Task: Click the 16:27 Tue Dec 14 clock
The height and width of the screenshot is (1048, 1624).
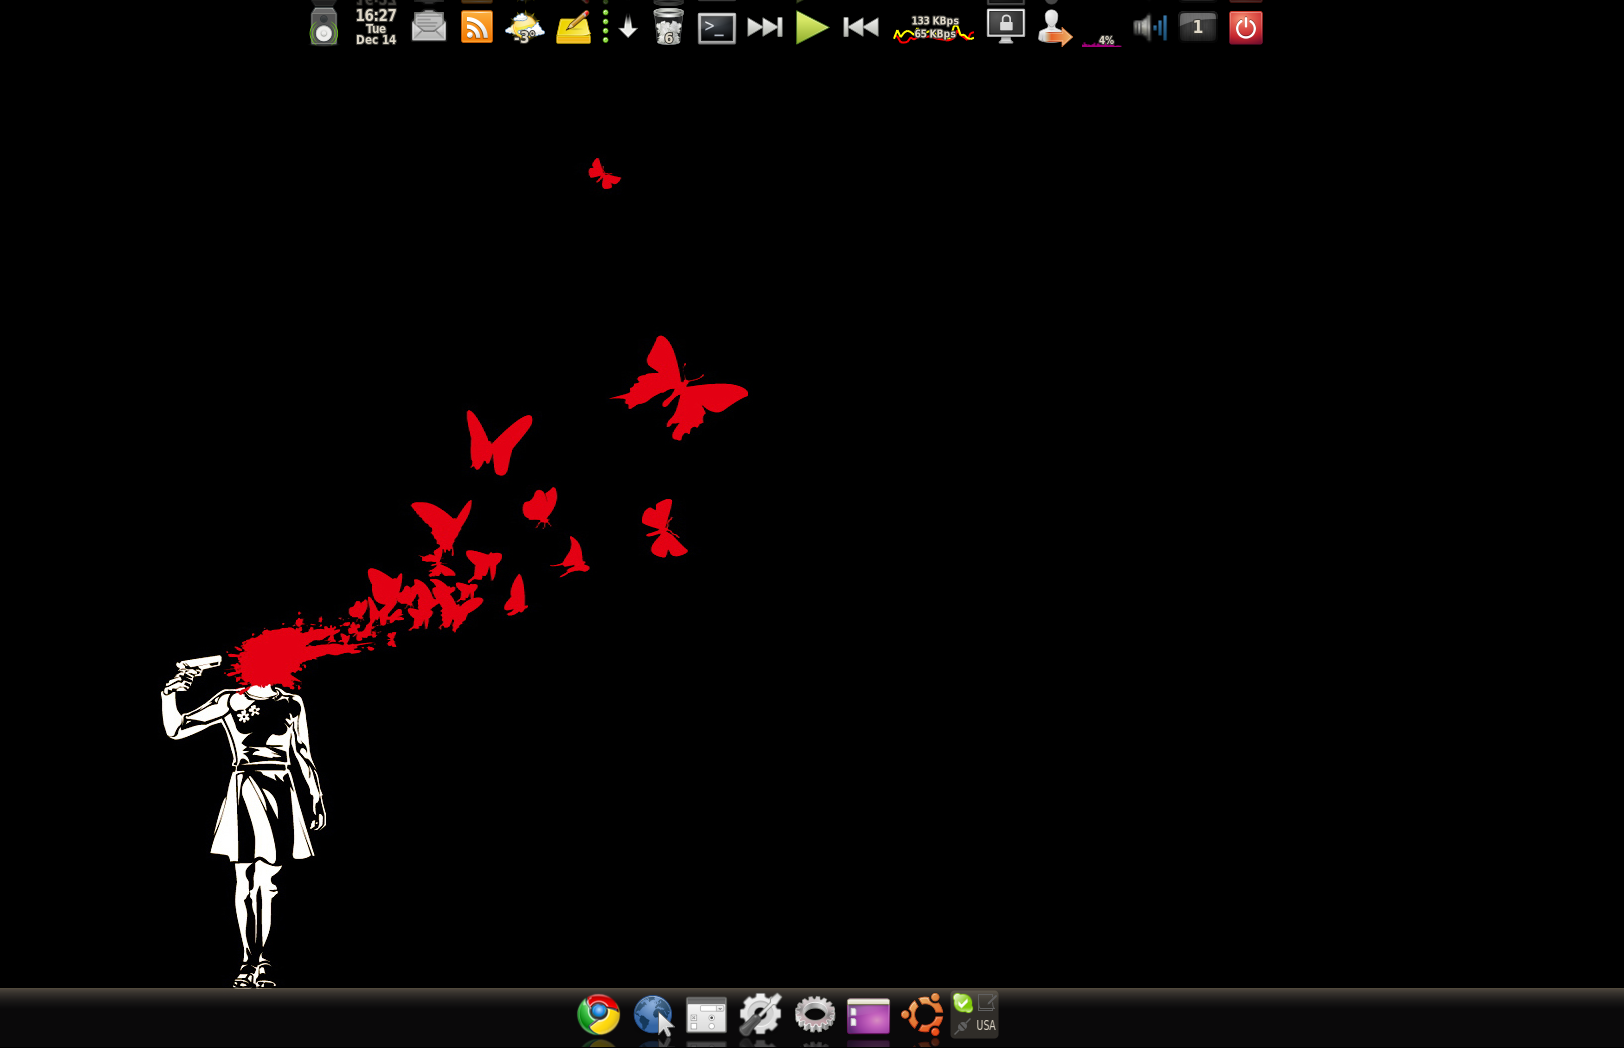Action: coord(376,27)
